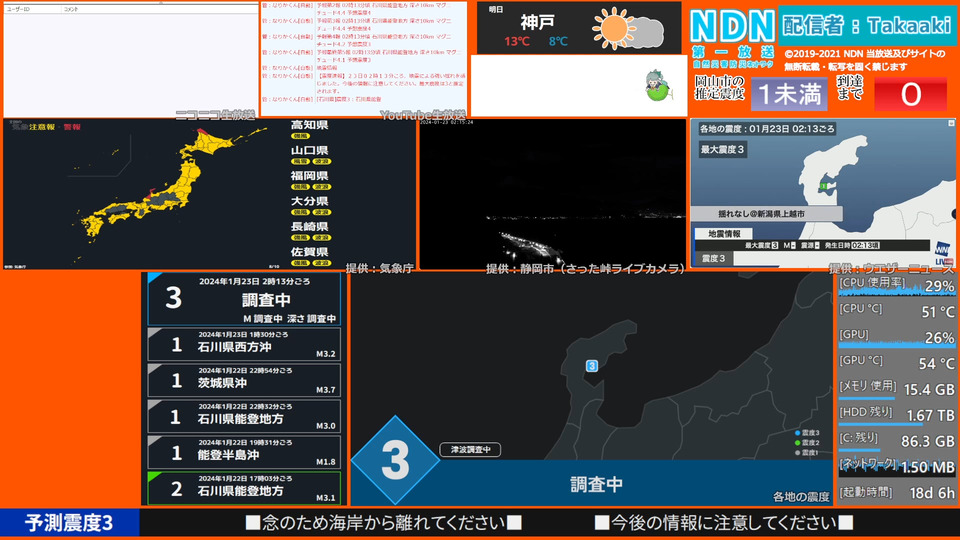Click the 震度1 gray legend dot

[797, 452]
